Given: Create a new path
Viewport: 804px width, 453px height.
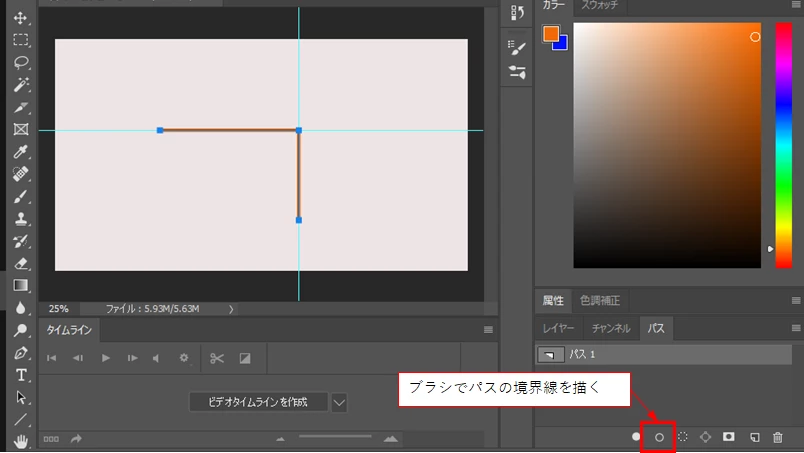Looking at the screenshot, I should tap(755, 438).
